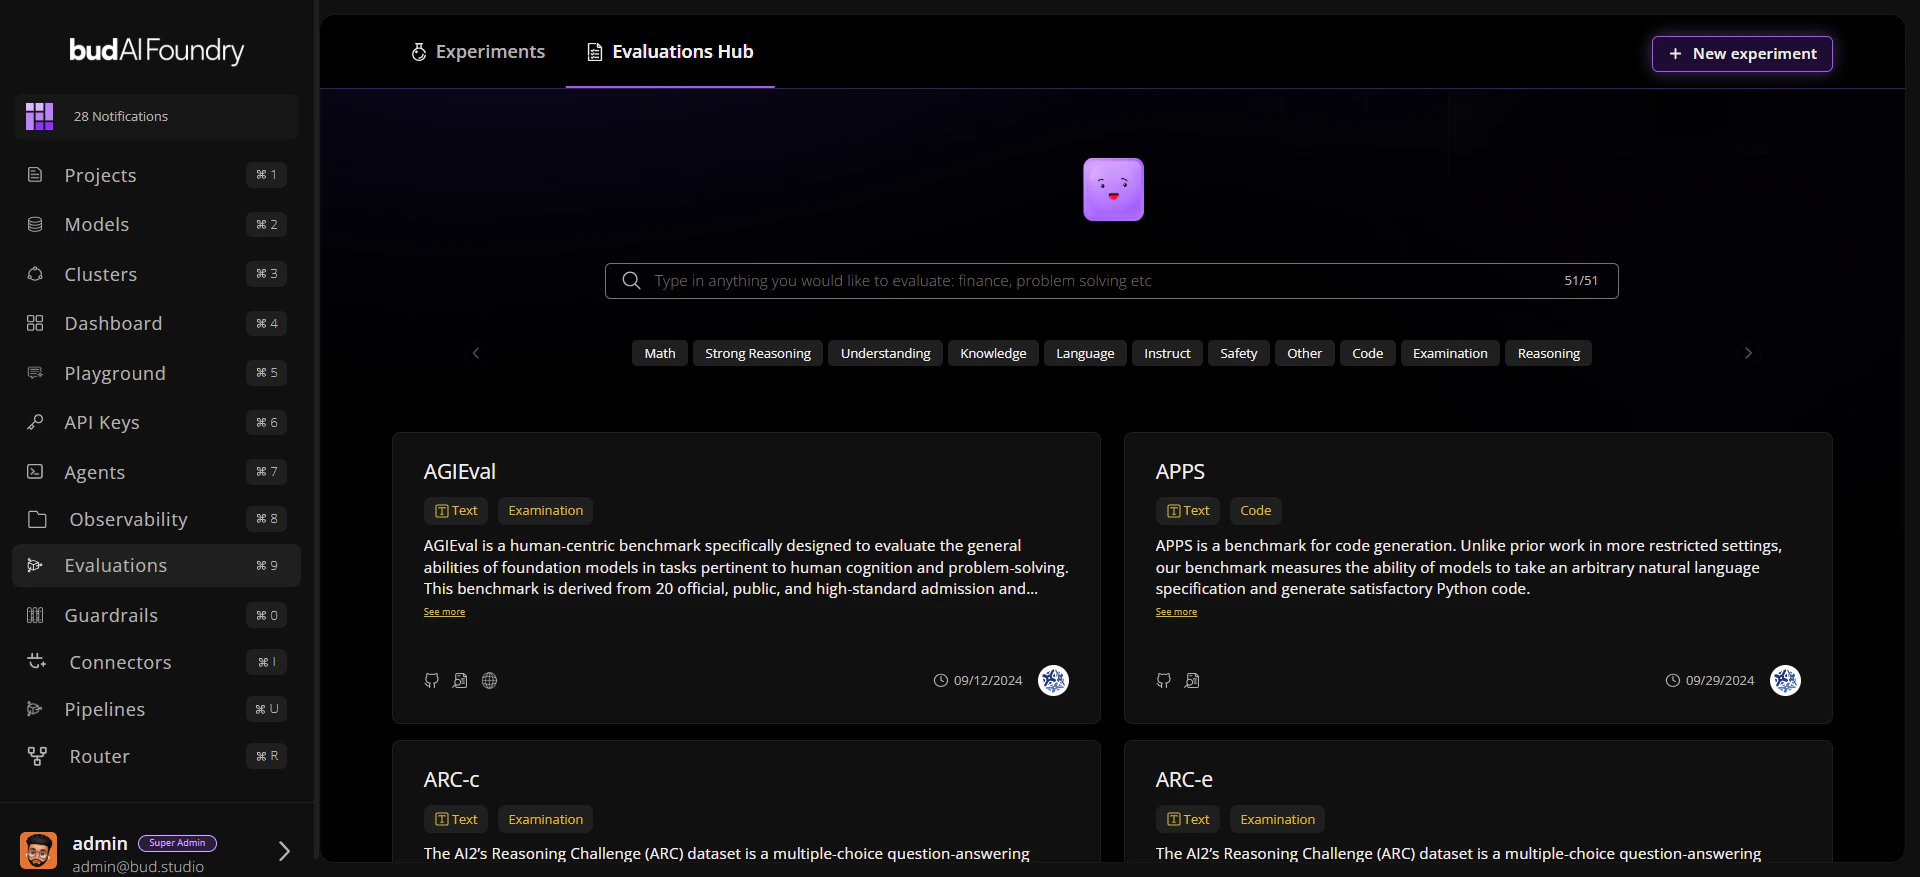Open the 28 Notifications panel
1920x877 pixels.
156,116
